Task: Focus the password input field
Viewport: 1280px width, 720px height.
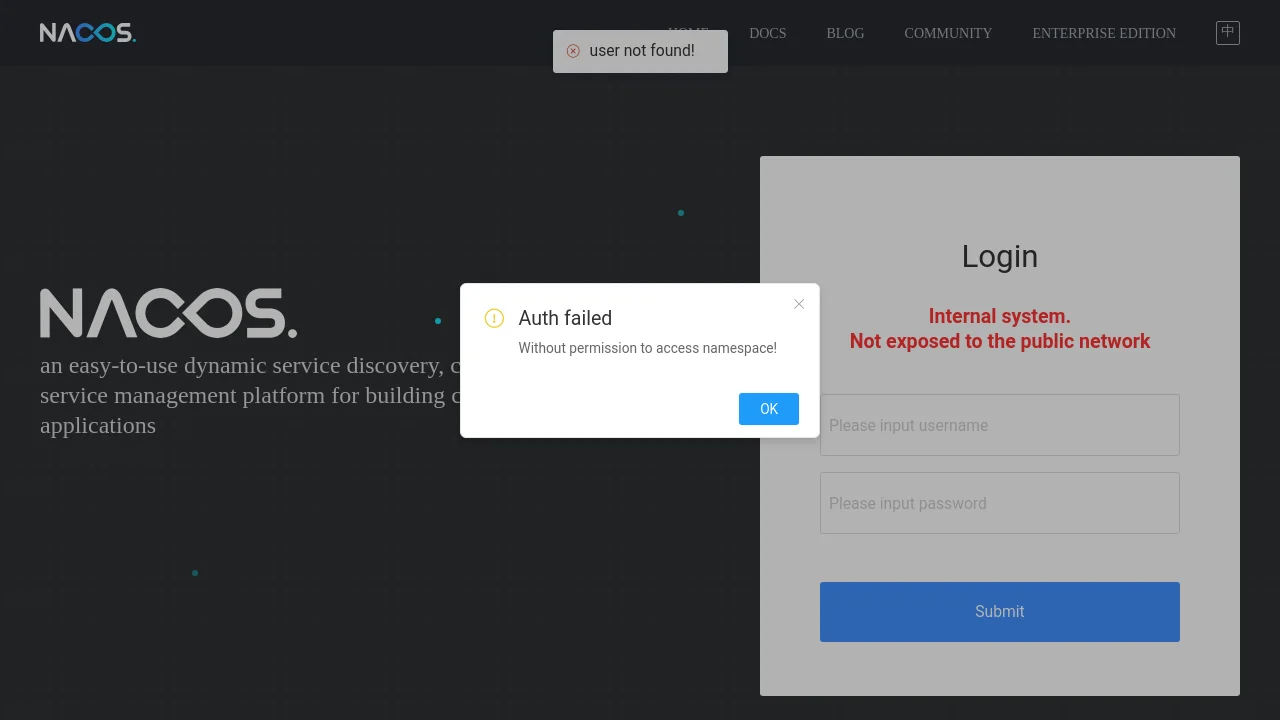Action: click(x=1000, y=503)
